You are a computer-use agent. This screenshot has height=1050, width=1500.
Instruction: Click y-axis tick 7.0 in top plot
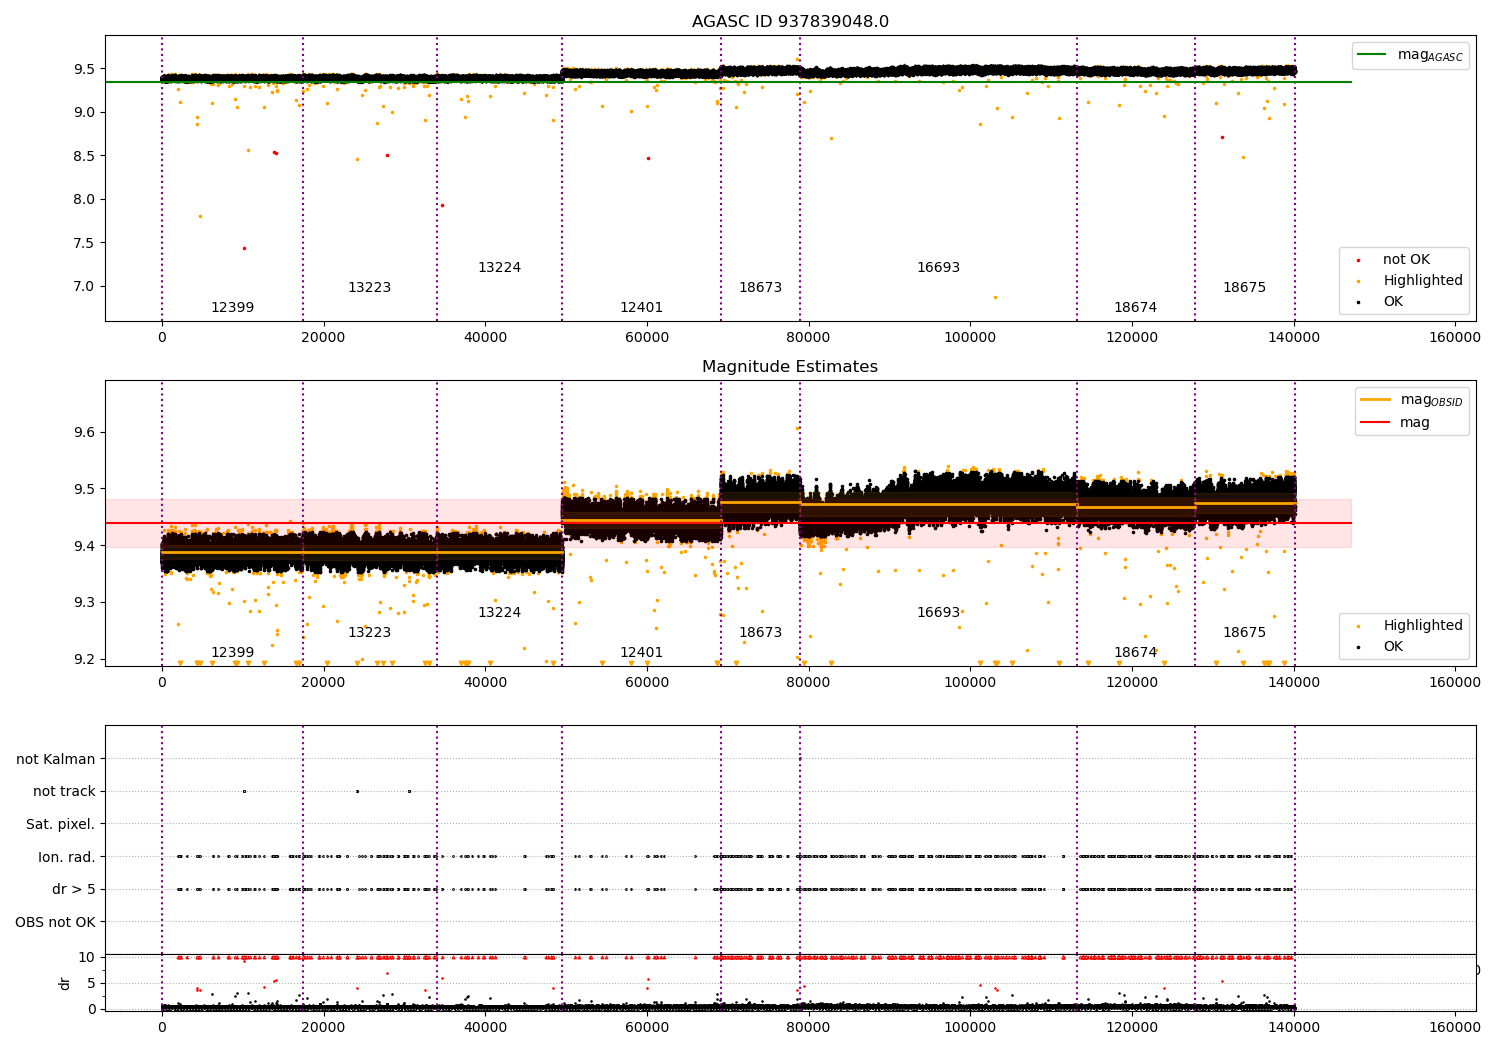[84, 287]
